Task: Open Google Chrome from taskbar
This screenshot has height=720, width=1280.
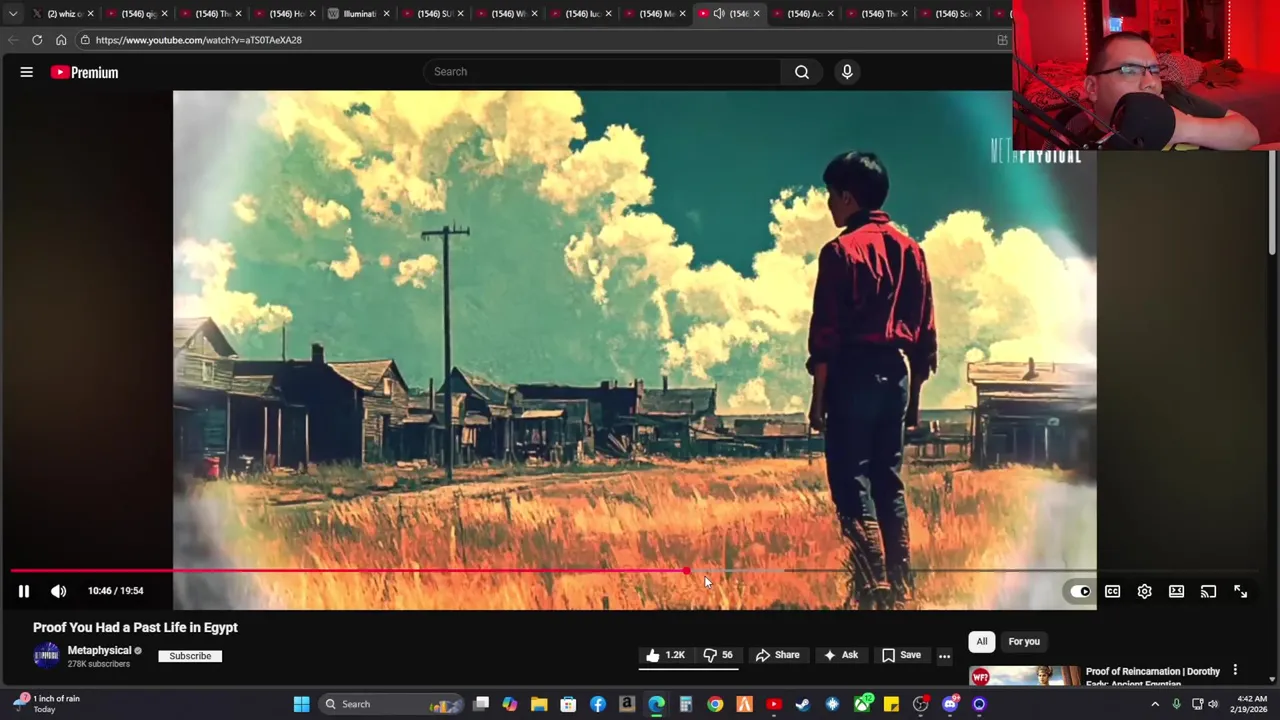Action: pos(715,704)
